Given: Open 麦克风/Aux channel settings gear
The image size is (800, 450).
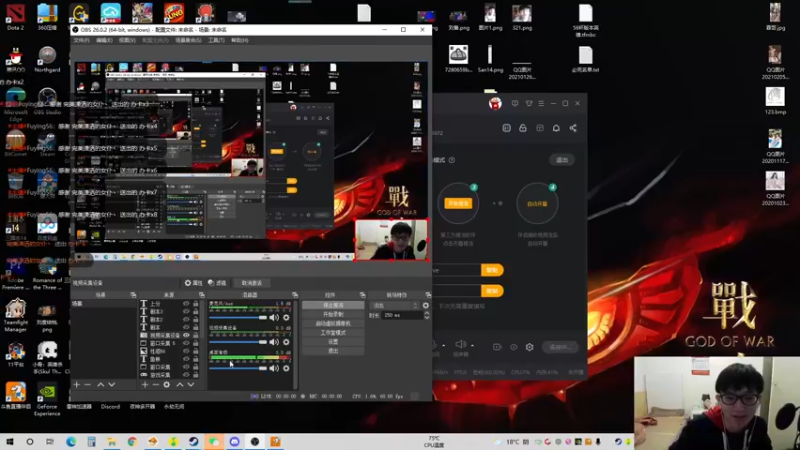Looking at the screenshot, I should click(x=286, y=317).
